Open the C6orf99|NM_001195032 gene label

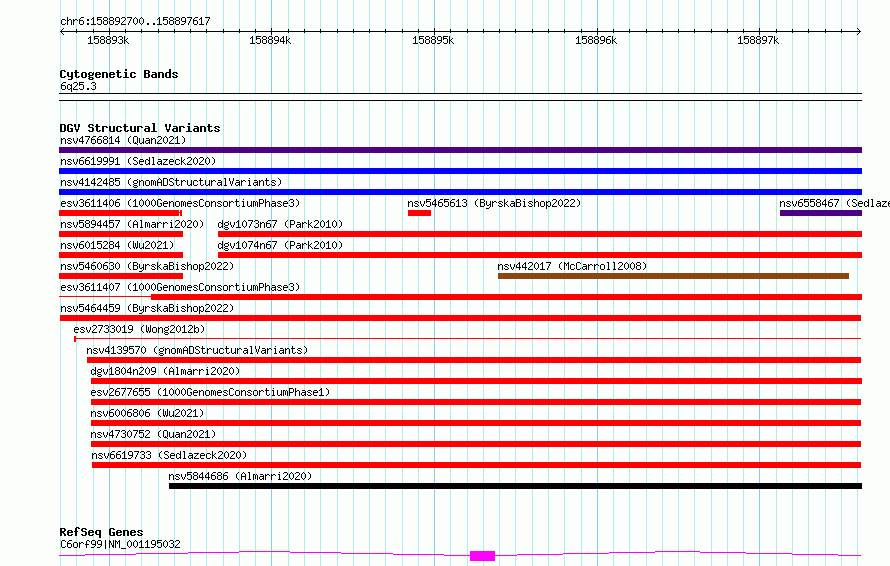[120, 544]
